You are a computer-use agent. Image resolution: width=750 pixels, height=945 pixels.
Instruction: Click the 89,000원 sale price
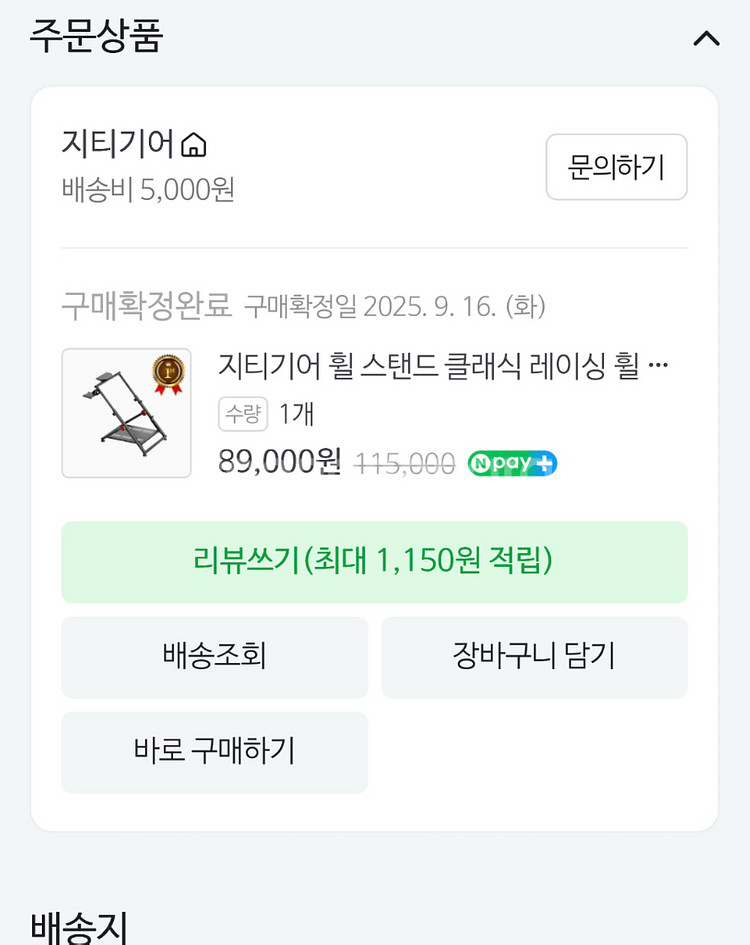(280, 462)
